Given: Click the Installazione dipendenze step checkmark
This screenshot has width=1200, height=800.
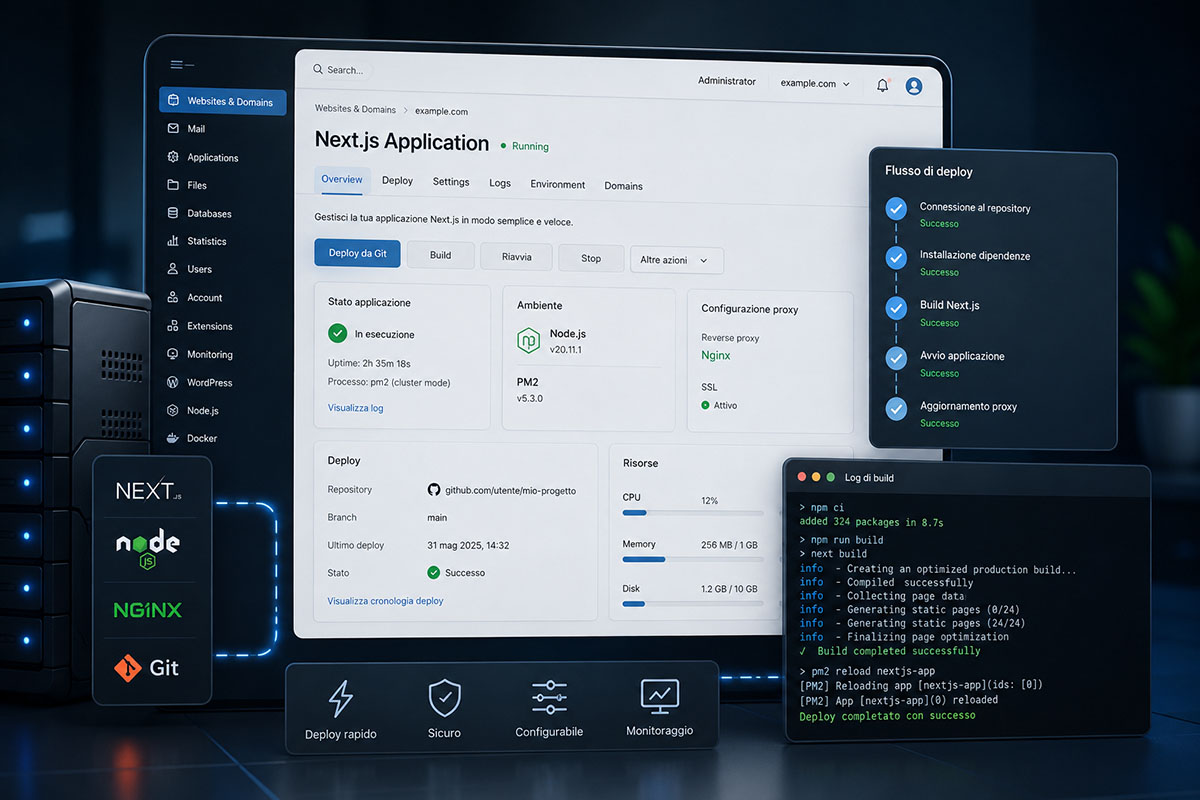Looking at the screenshot, I should tap(896, 257).
